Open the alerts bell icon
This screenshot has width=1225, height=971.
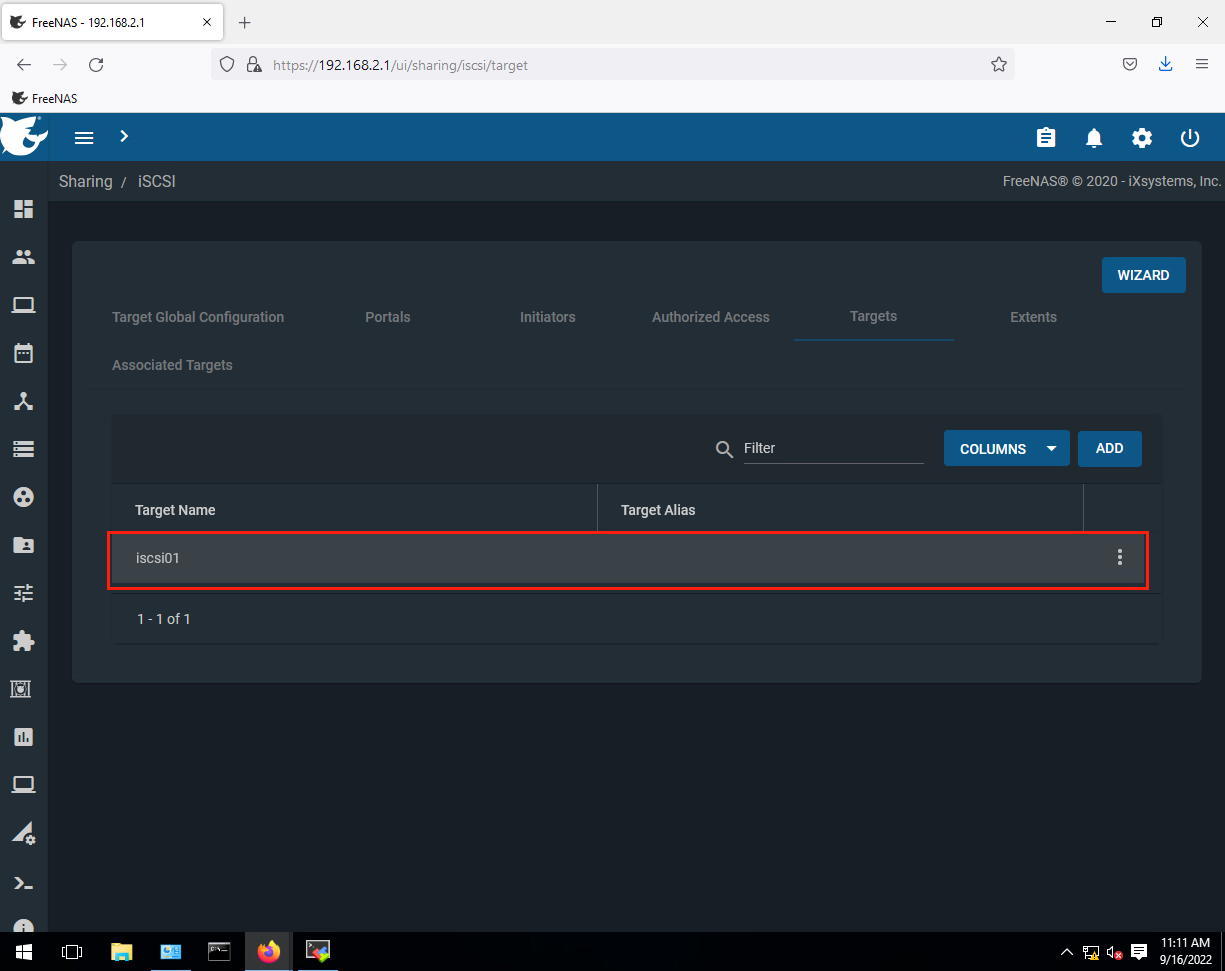pyautogui.click(x=1094, y=138)
